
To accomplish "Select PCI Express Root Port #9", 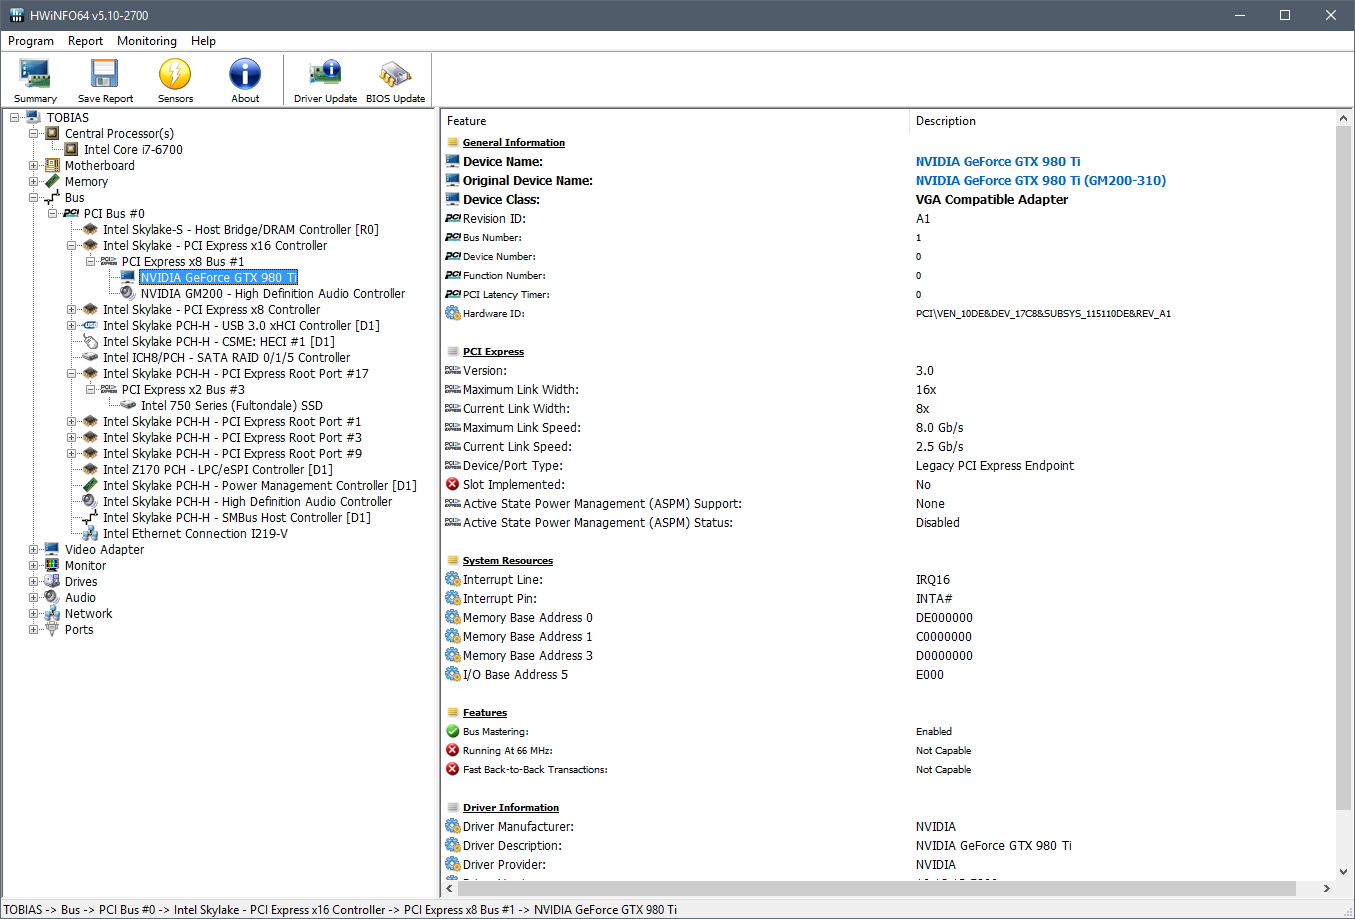I will point(232,454).
